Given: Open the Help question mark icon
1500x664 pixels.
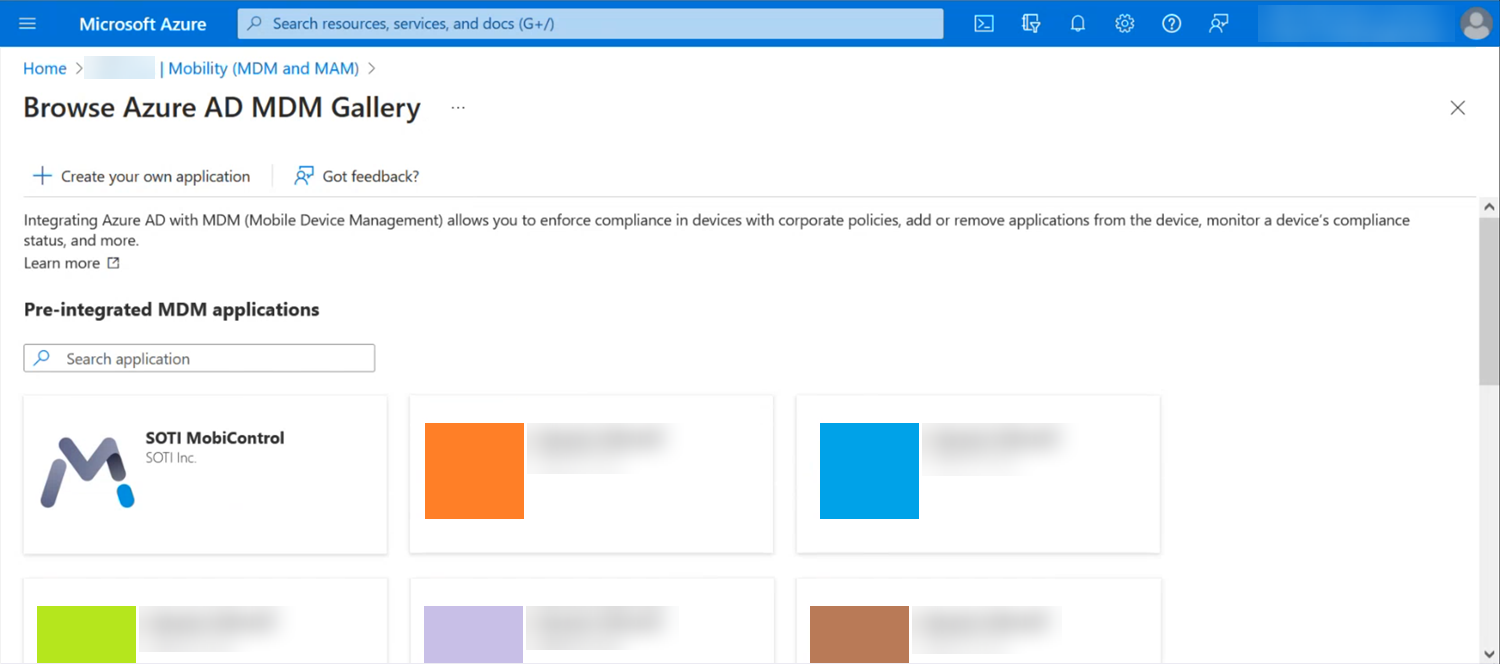Looking at the screenshot, I should 1172,23.
